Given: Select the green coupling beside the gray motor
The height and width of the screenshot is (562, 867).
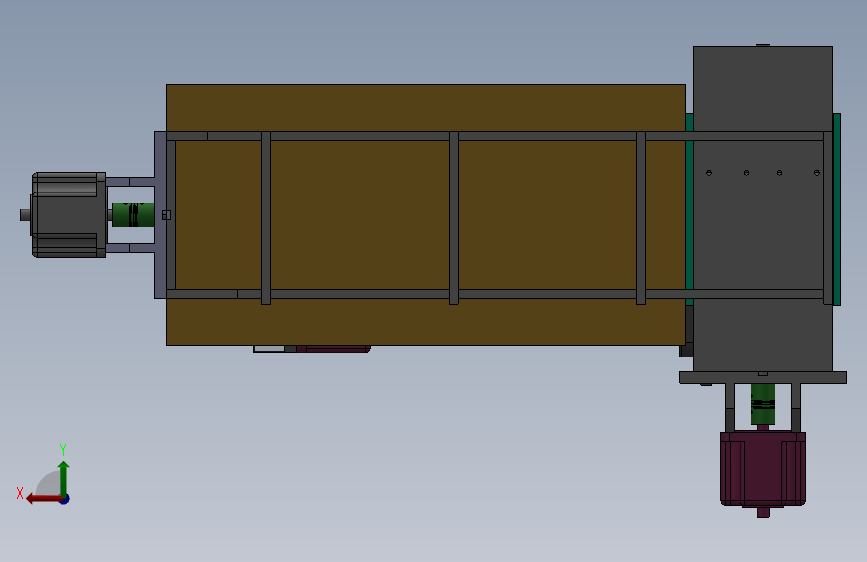Looking at the screenshot, I should point(133,215).
